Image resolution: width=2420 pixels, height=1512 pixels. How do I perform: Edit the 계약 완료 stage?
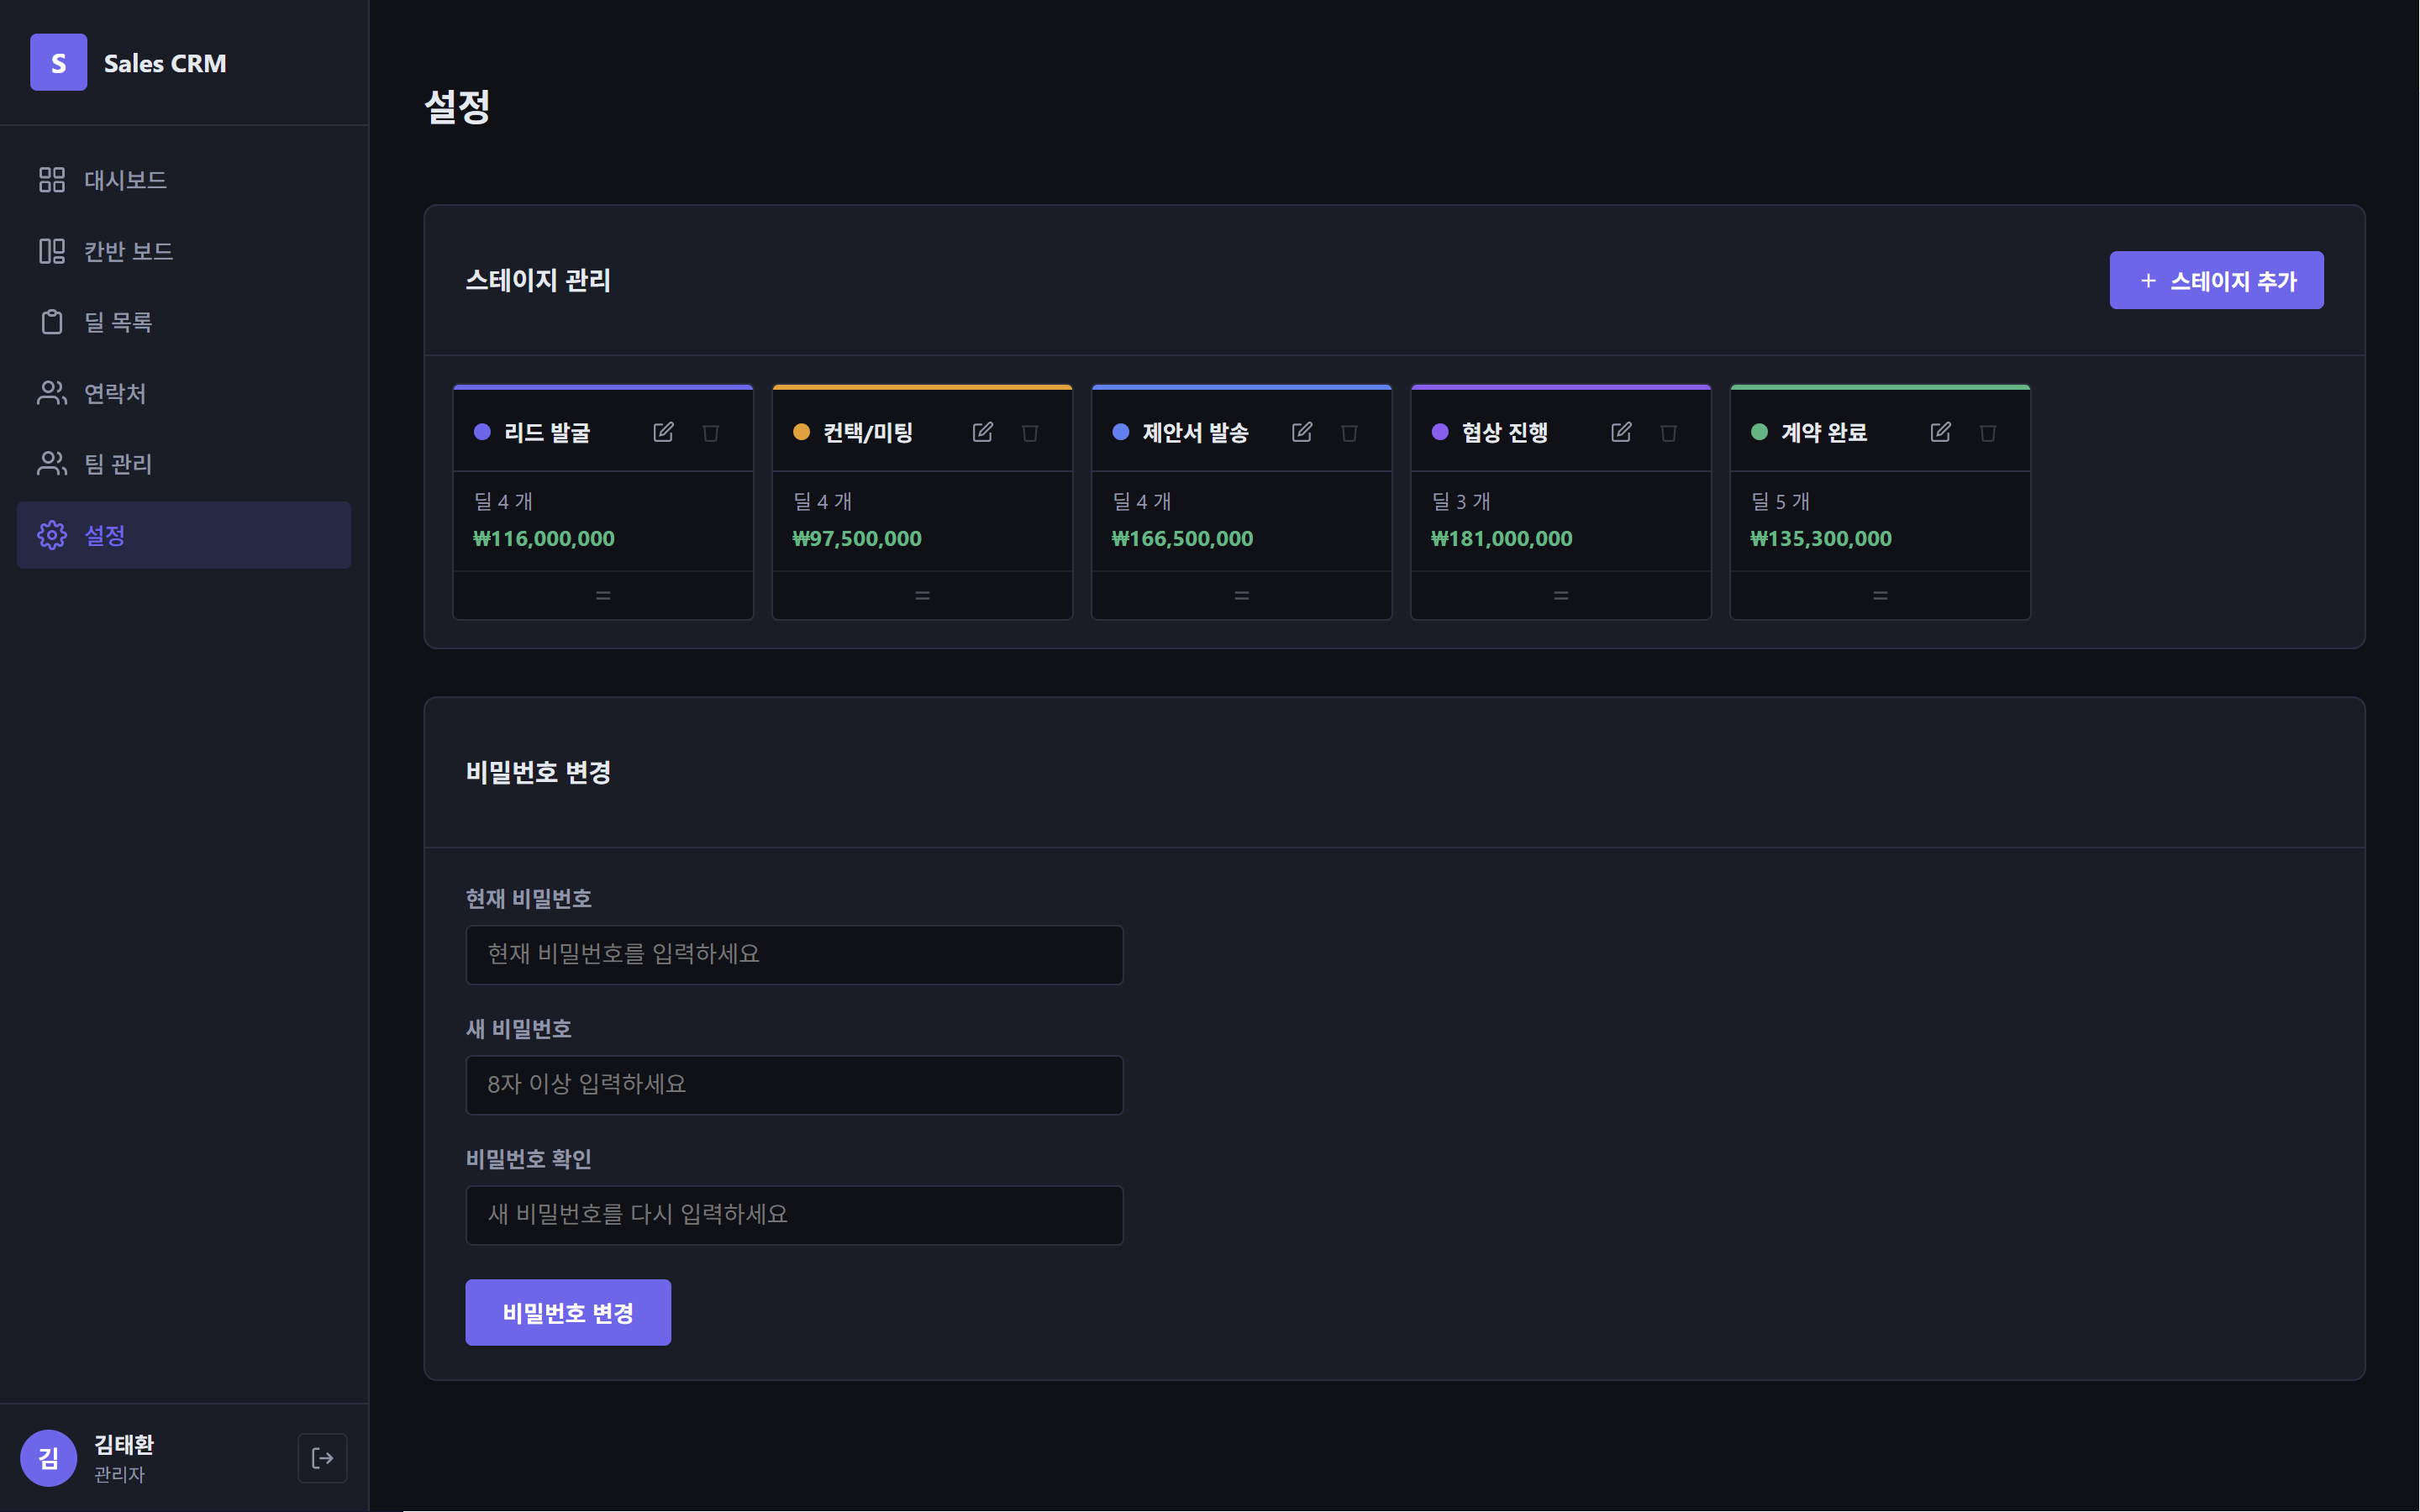[1940, 432]
